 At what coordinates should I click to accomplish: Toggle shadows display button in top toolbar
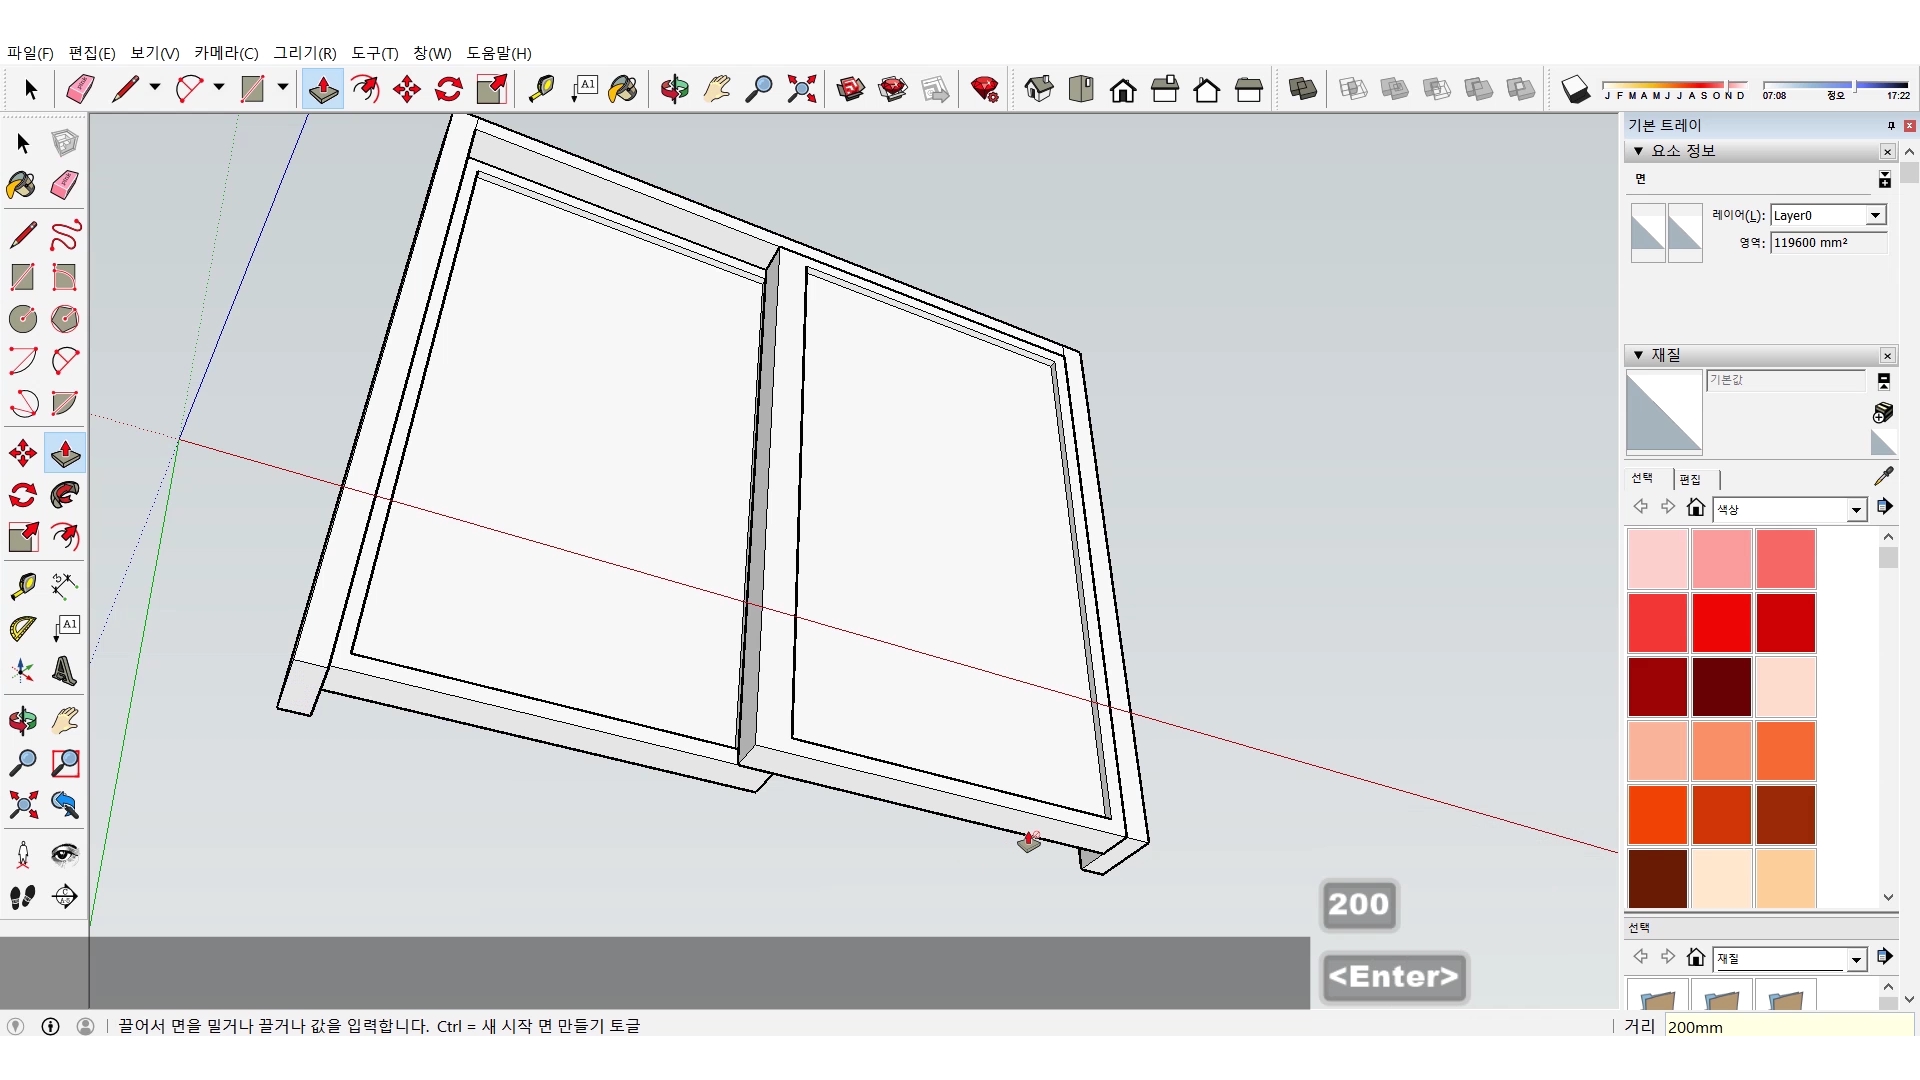point(1575,90)
